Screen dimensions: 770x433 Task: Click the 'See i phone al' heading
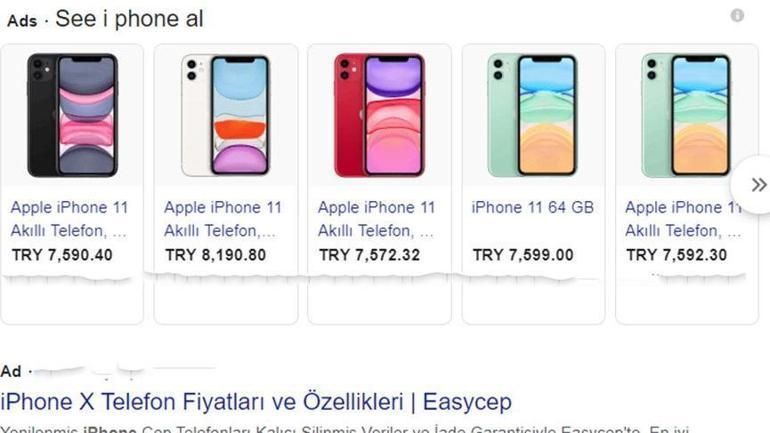click(129, 19)
